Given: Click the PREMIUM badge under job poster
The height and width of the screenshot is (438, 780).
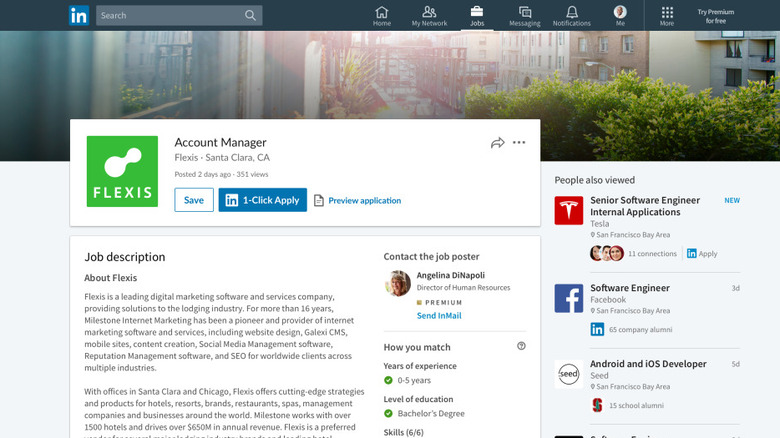Looking at the screenshot, I should pos(439,303).
